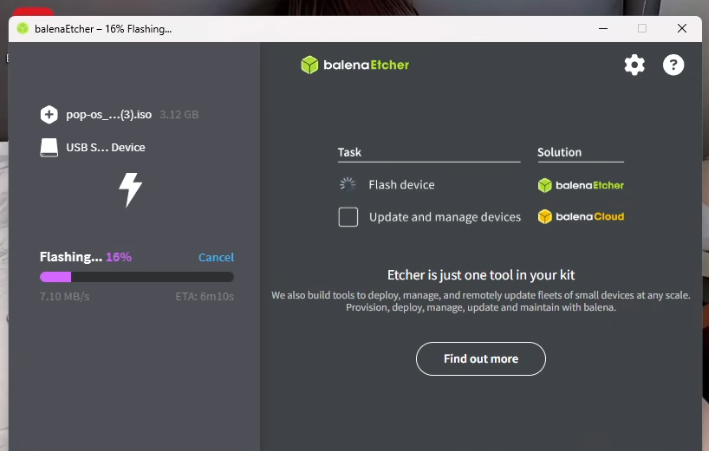Viewport: 709px width, 451px height.
Task: Click the Flash device spinner icon
Action: [348, 184]
